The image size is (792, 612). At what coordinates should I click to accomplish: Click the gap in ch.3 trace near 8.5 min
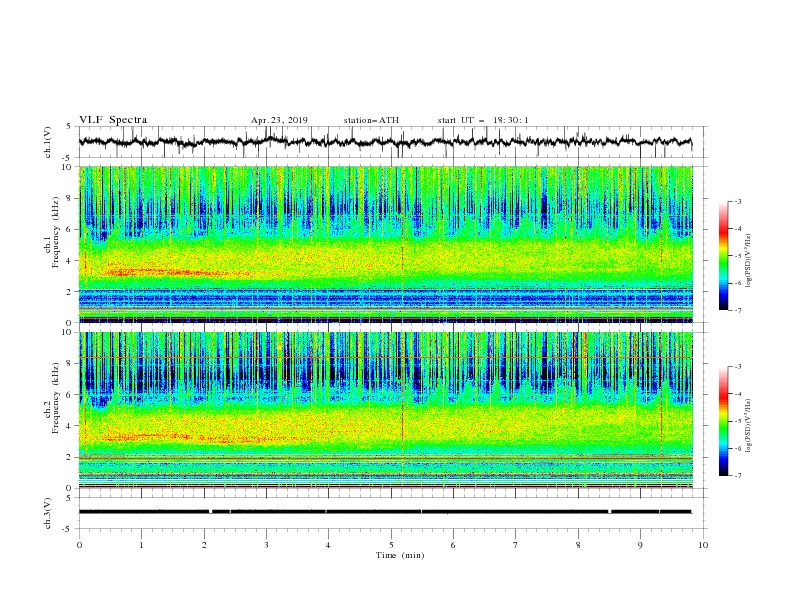coord(610,512)
